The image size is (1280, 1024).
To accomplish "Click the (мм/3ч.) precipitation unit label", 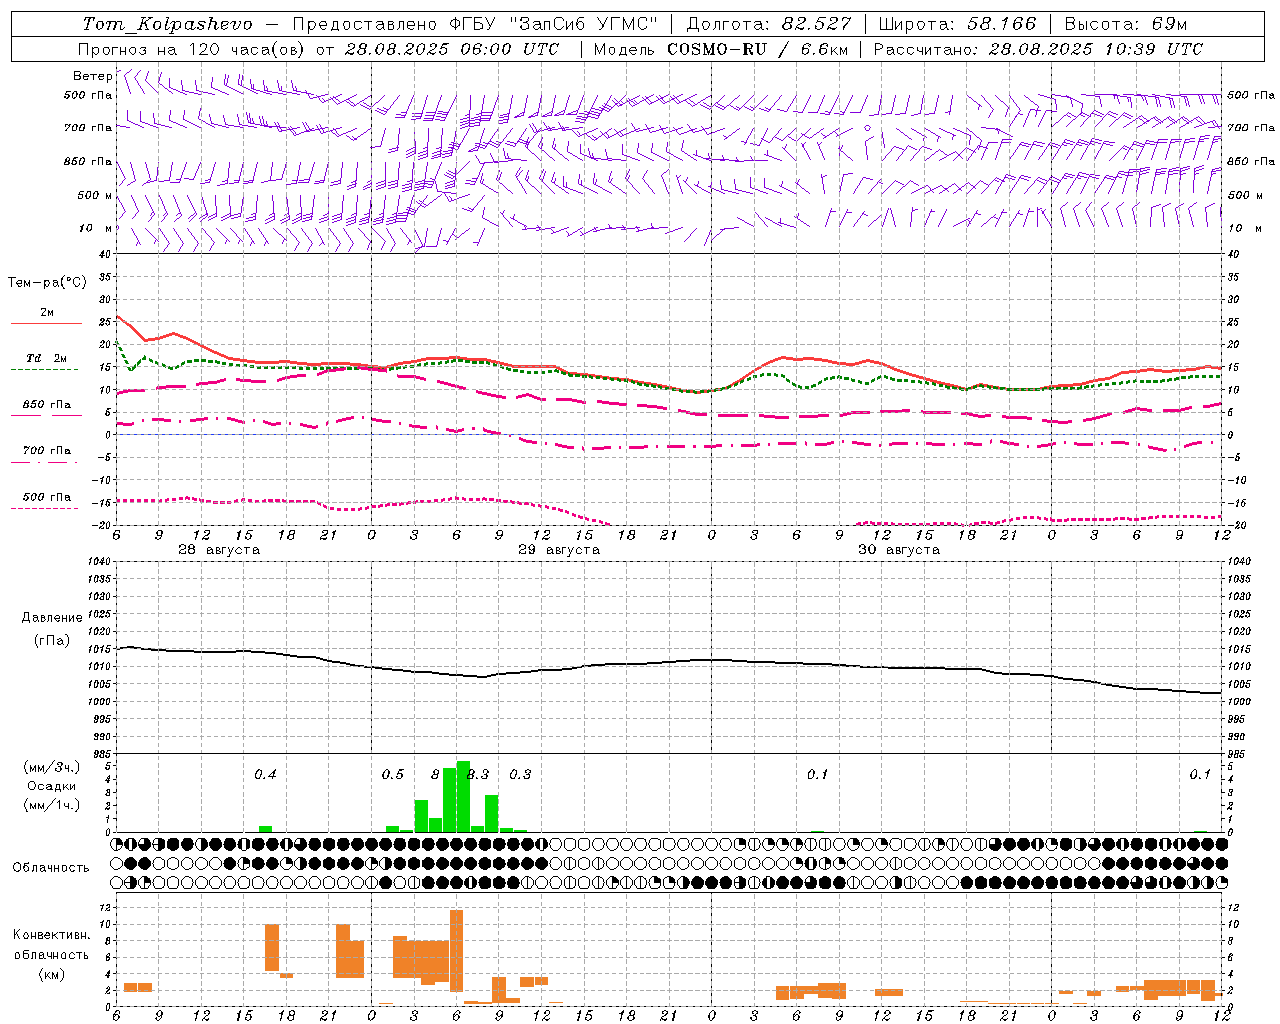I will (52, 767).
